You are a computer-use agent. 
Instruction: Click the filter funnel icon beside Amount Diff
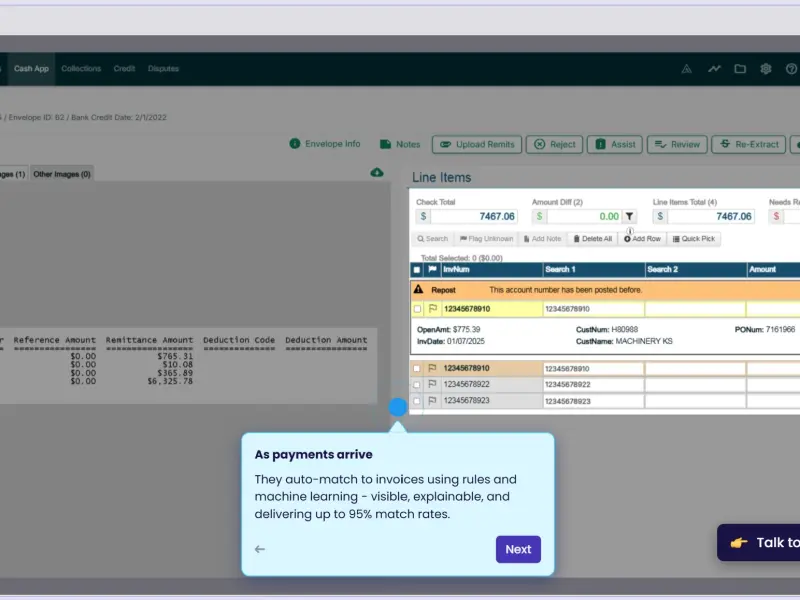[x=630, y=216]
